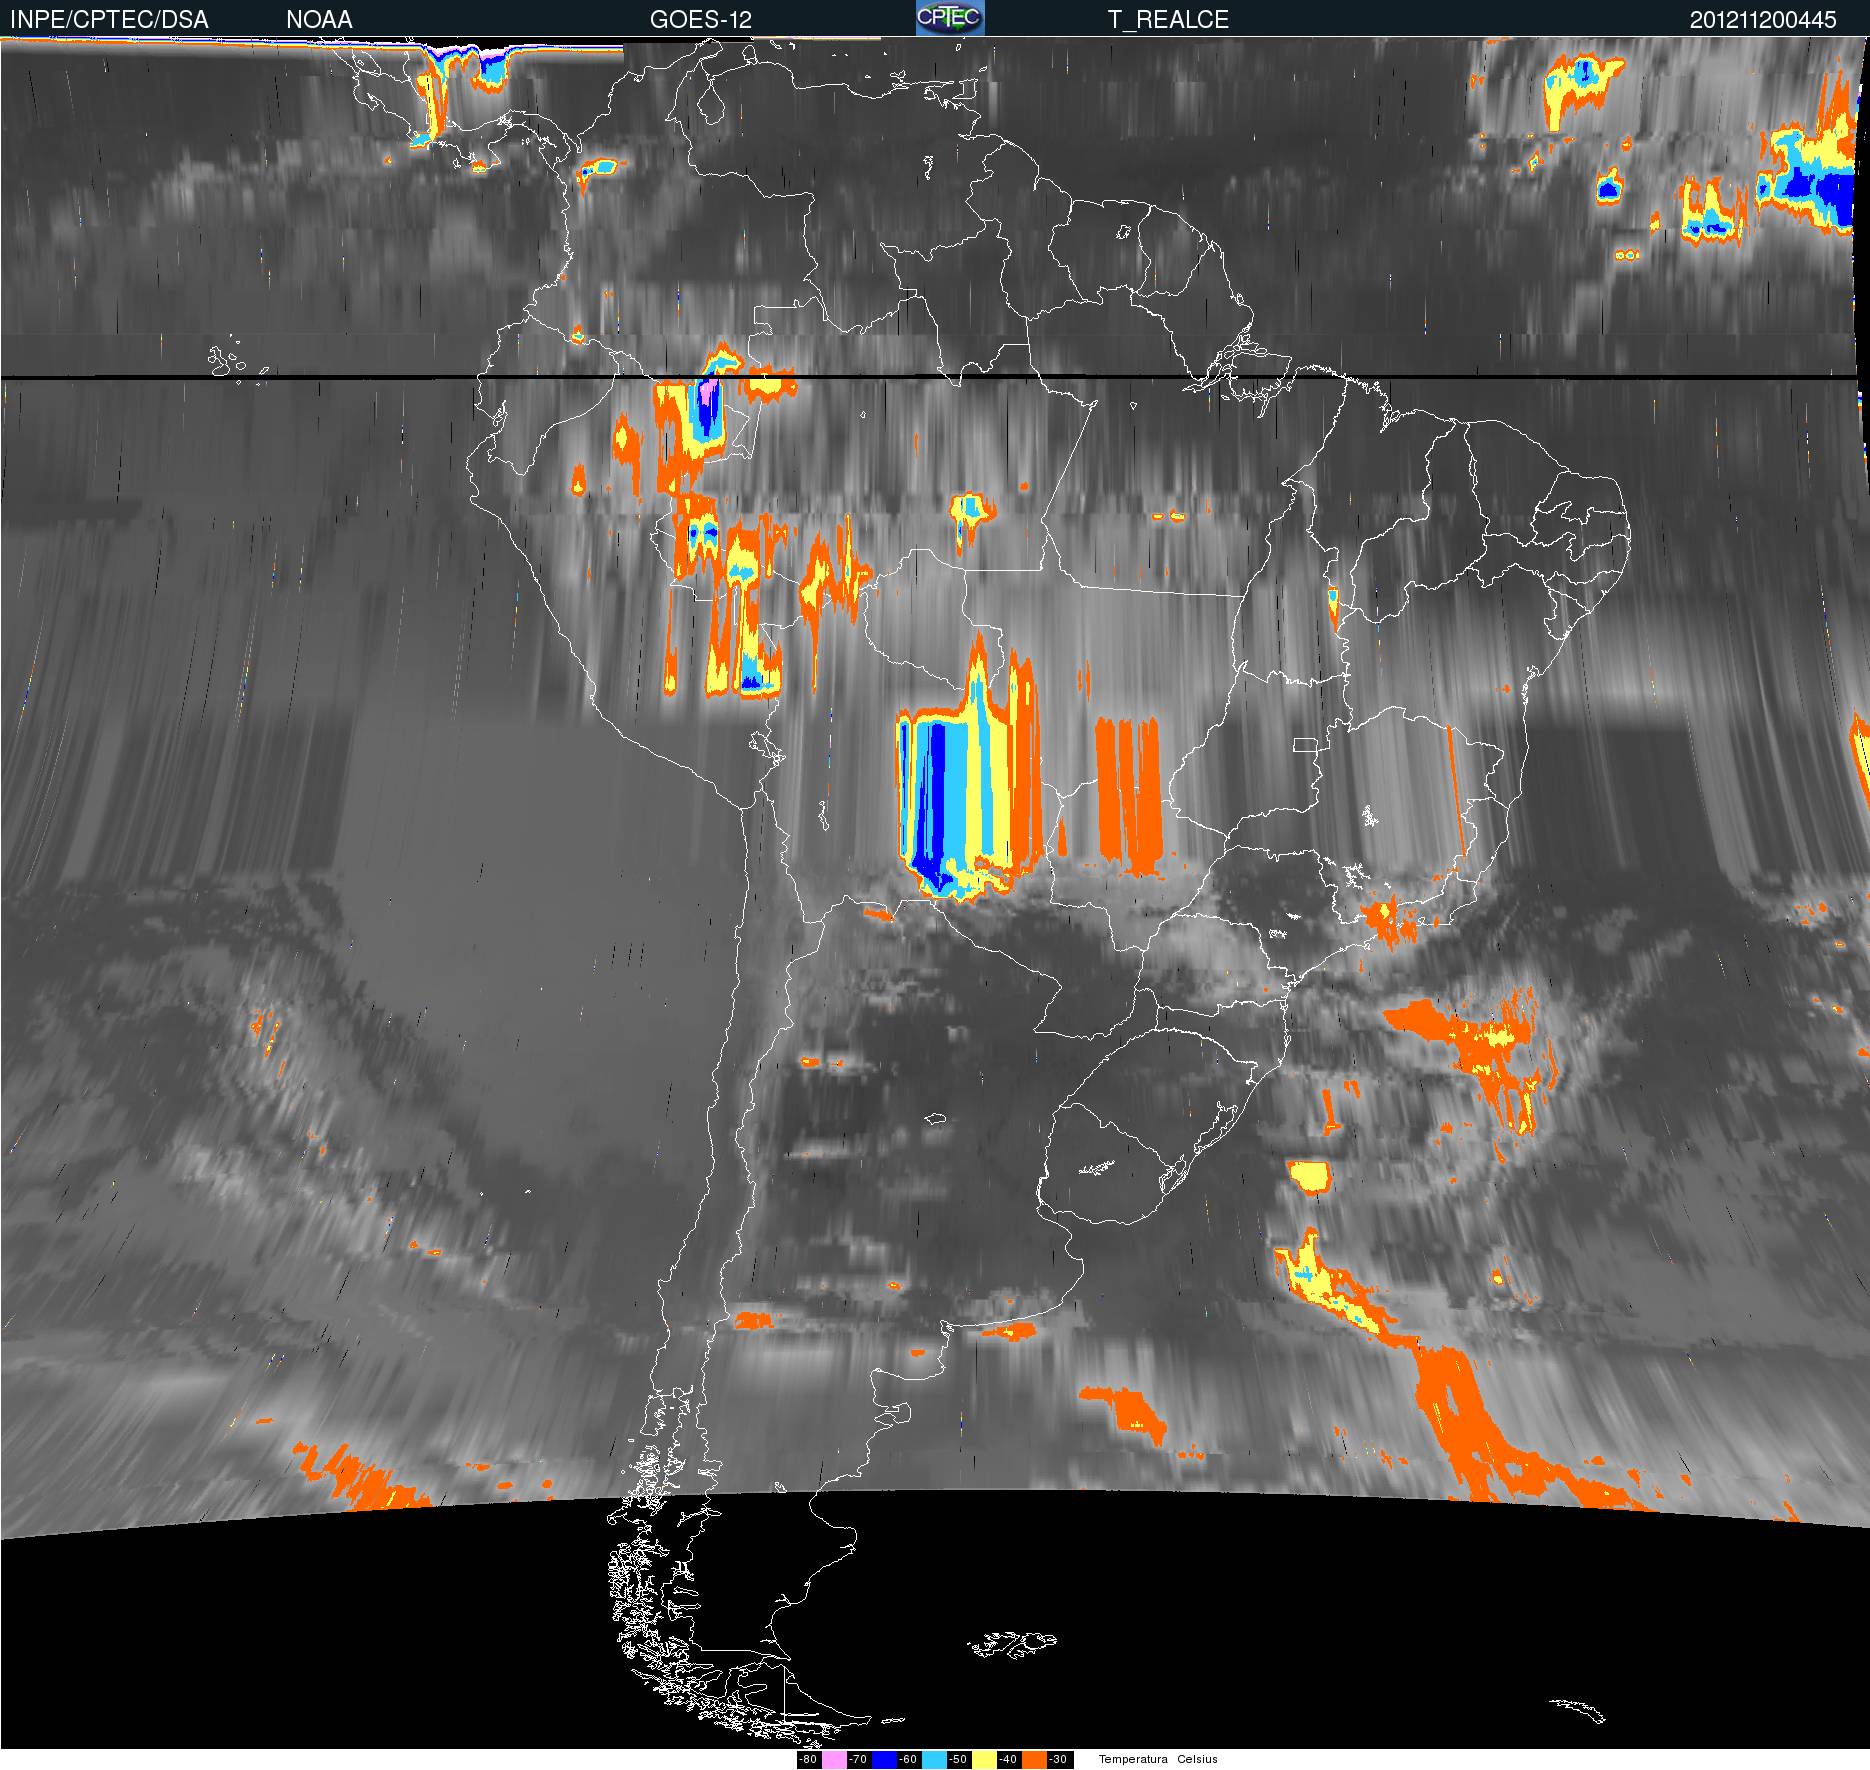Click the orange legend color swatch
Viewport: 1870px width, 1770px height.
click(x=1034, y=1759)
